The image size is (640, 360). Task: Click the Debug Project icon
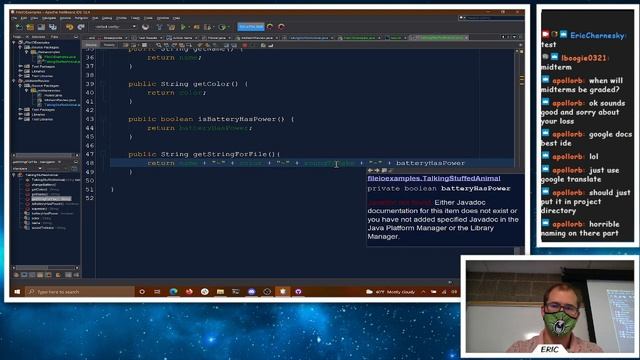click(x=196, y=27)
